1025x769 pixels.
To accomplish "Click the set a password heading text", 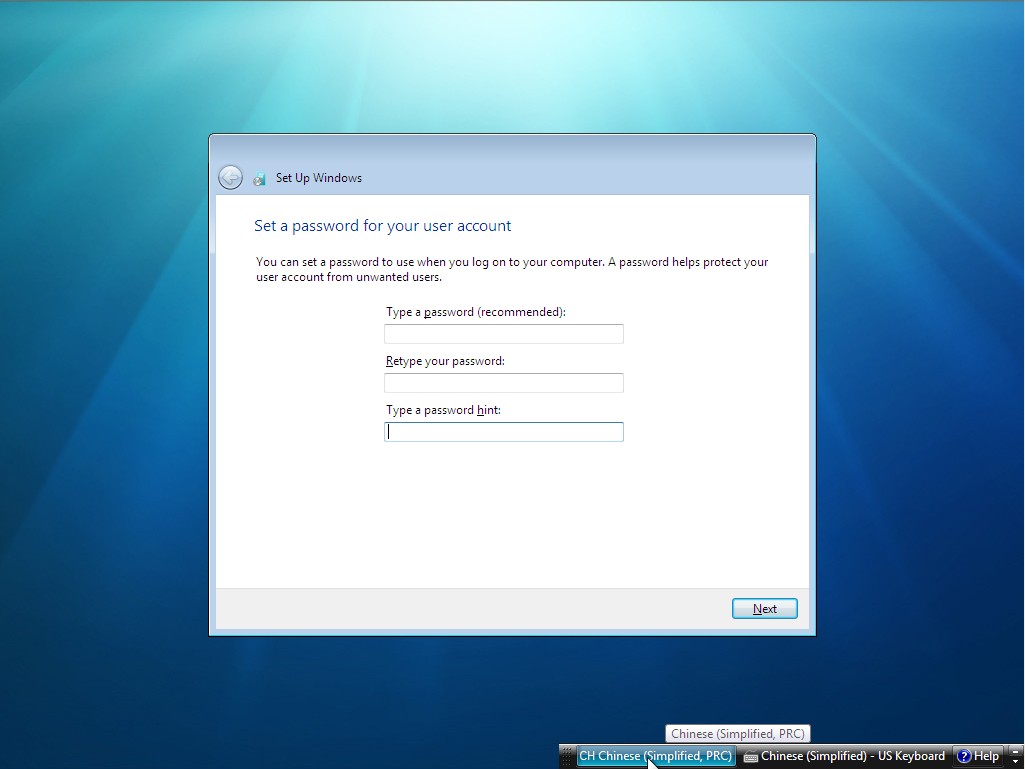I will pos(383,225).
